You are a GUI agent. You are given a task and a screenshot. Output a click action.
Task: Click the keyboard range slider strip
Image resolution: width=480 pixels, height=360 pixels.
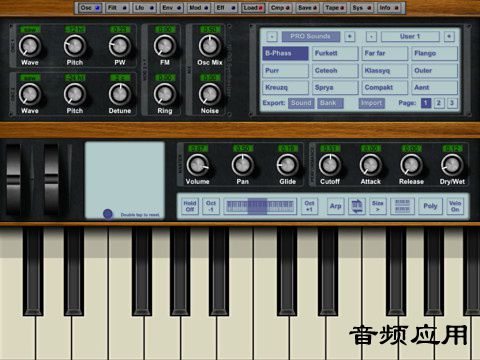[260, 206]
